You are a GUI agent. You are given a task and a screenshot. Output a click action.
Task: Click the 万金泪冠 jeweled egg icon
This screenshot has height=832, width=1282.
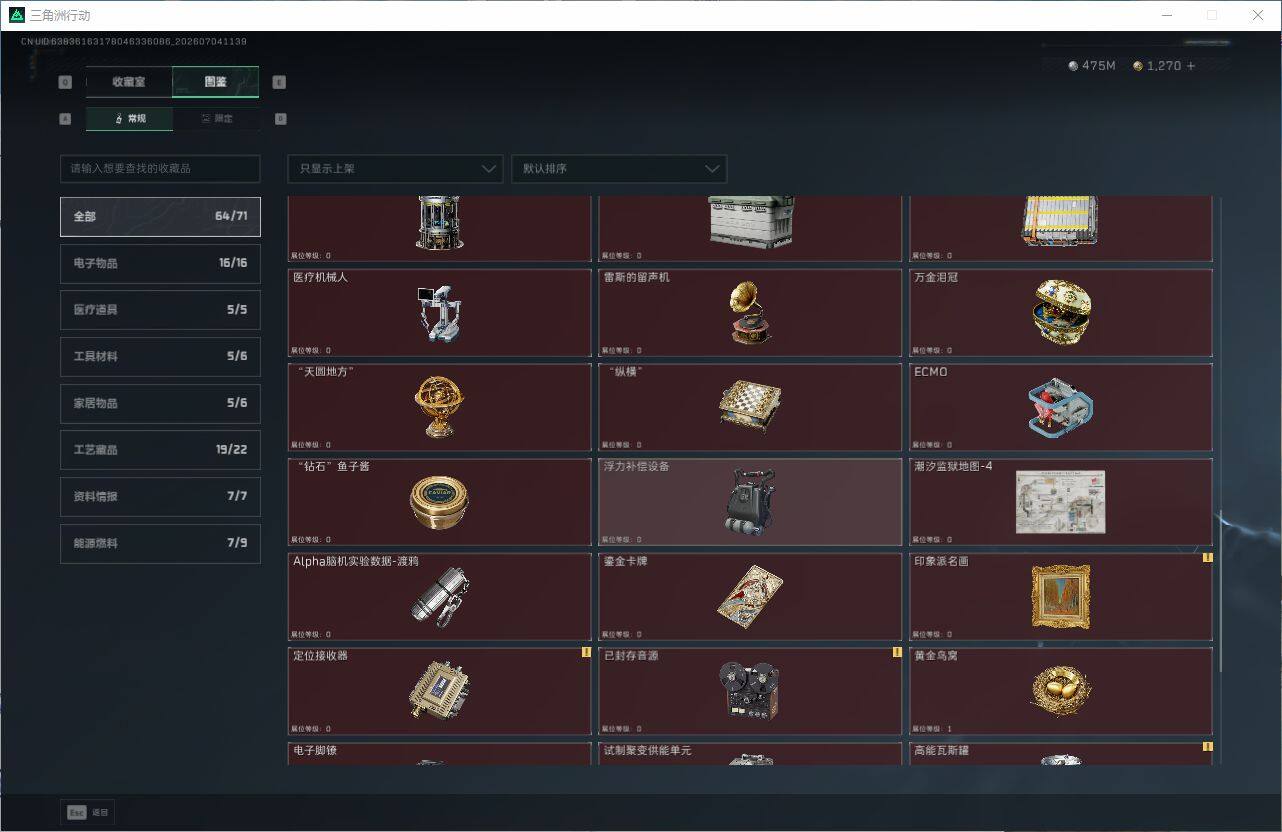[1061, 313]
